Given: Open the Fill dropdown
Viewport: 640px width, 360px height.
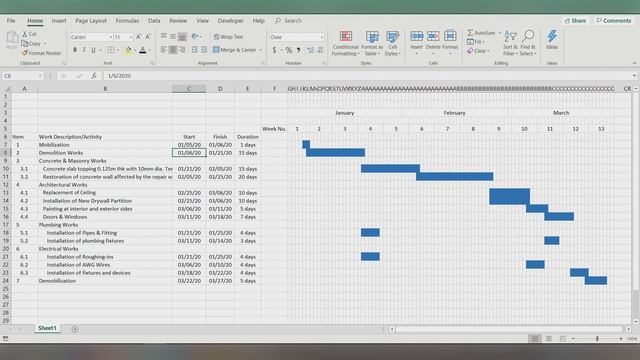Looking at the screenshot, I should [x=476, y=42].
